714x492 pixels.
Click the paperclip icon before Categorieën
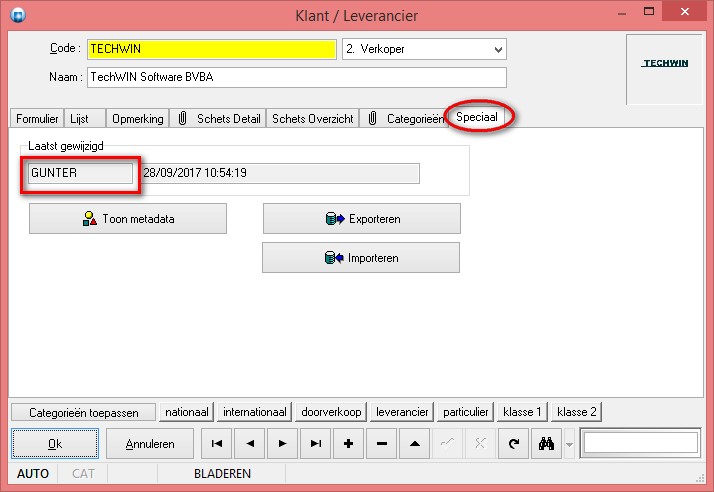tap(372, 118)
